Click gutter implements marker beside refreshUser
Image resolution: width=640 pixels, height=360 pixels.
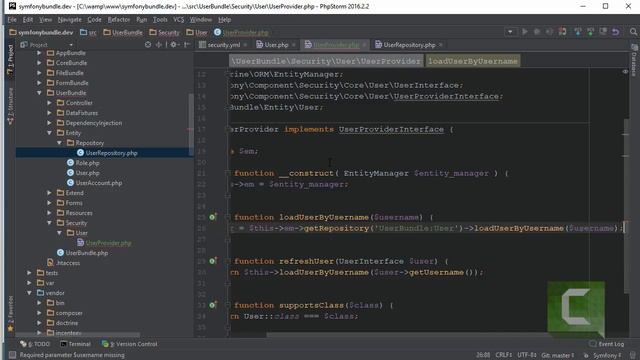(x=213, y=260)
